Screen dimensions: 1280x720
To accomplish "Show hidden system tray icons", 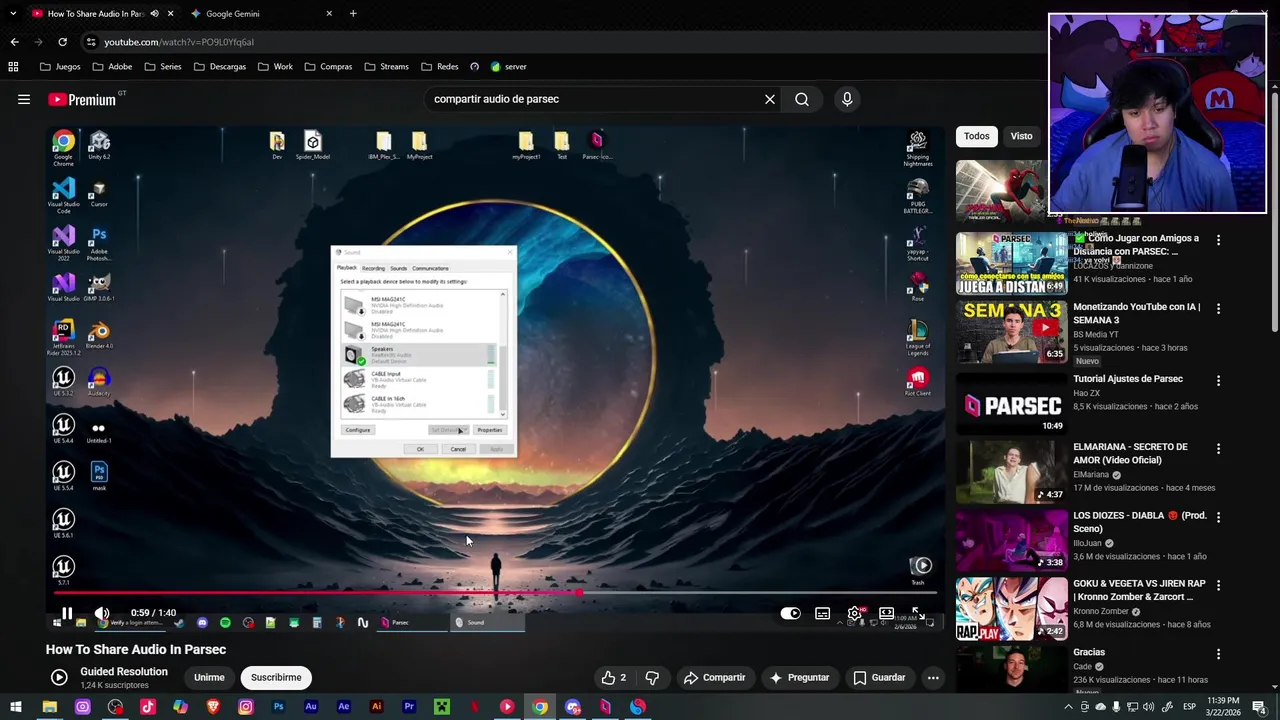I will pyautogui.click(x=1068, y=707).
